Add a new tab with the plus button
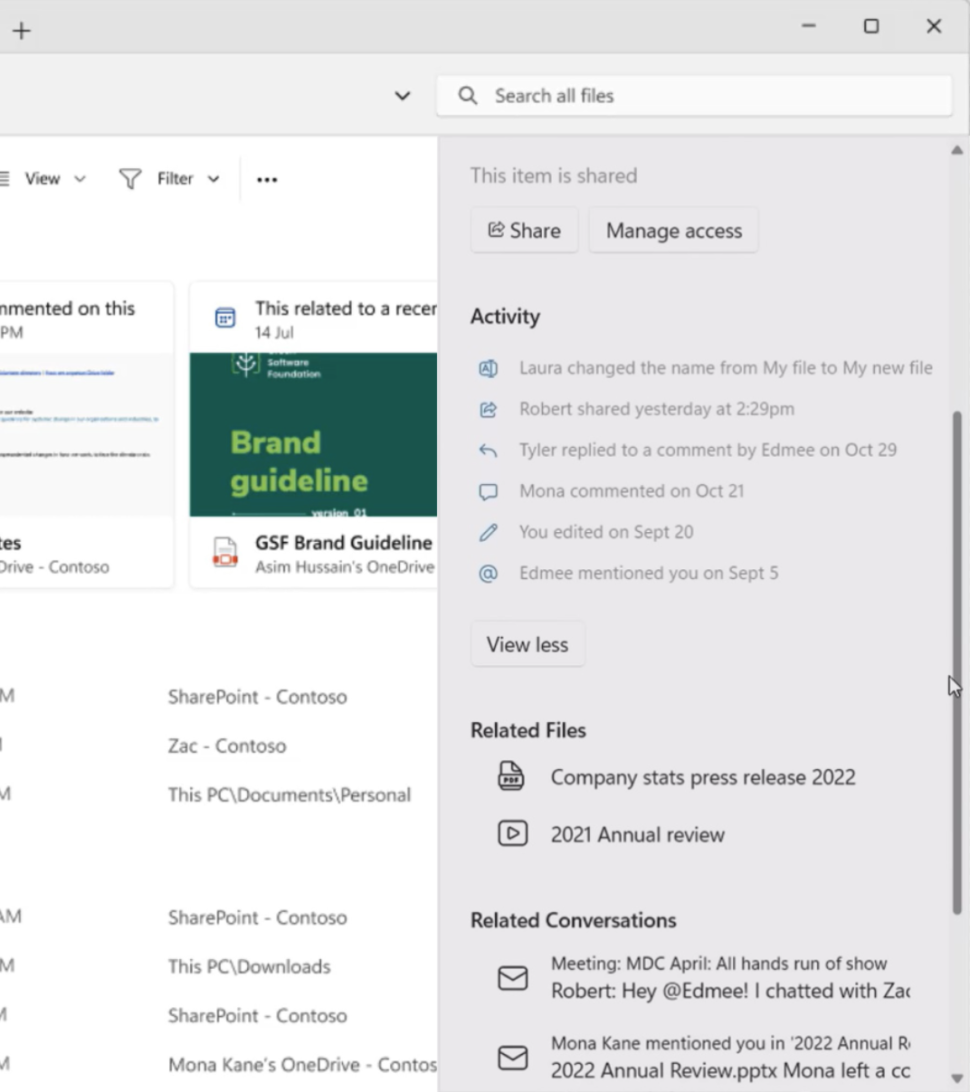This screenshot has height=1092, width=970. coord(21,30)
